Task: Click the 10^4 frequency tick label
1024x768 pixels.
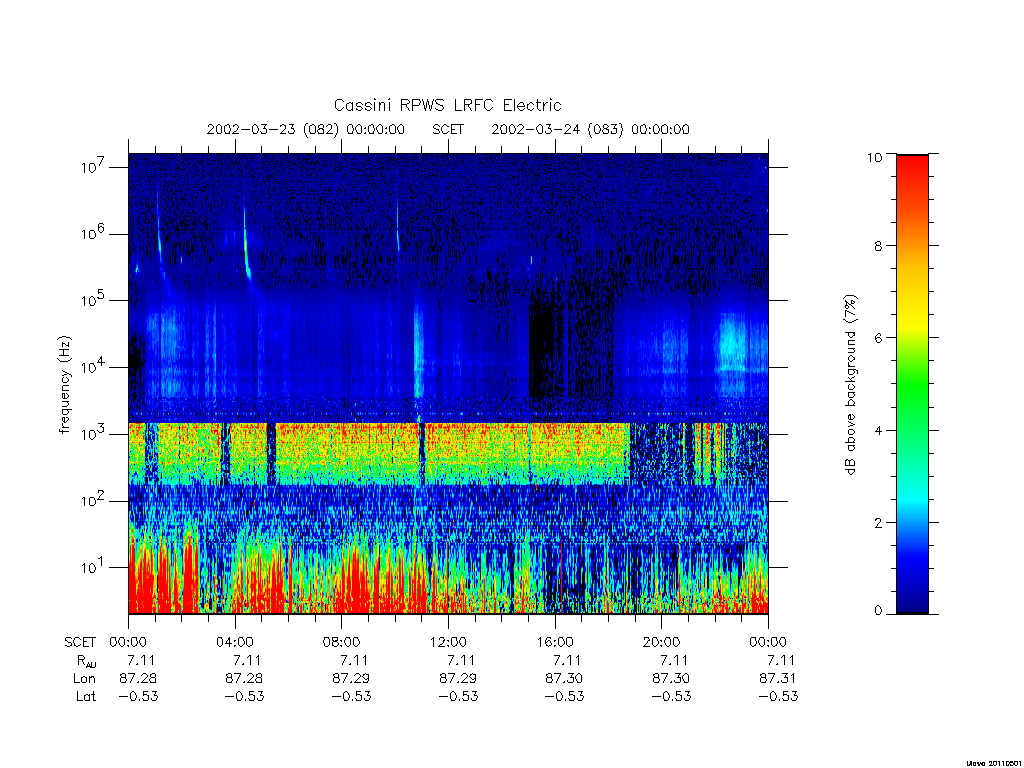Action: pyautogui.click(x=94, y=366)
